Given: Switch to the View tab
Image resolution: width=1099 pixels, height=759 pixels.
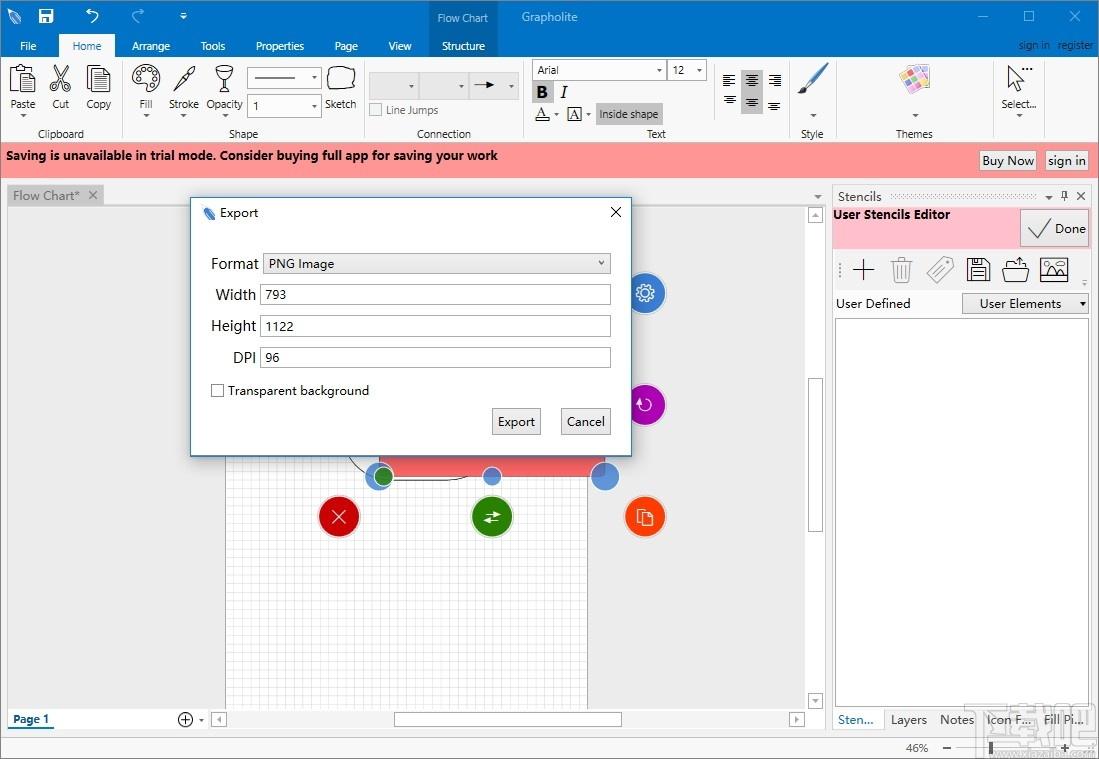Looking at the screenshot, I should tap(400, 46).
